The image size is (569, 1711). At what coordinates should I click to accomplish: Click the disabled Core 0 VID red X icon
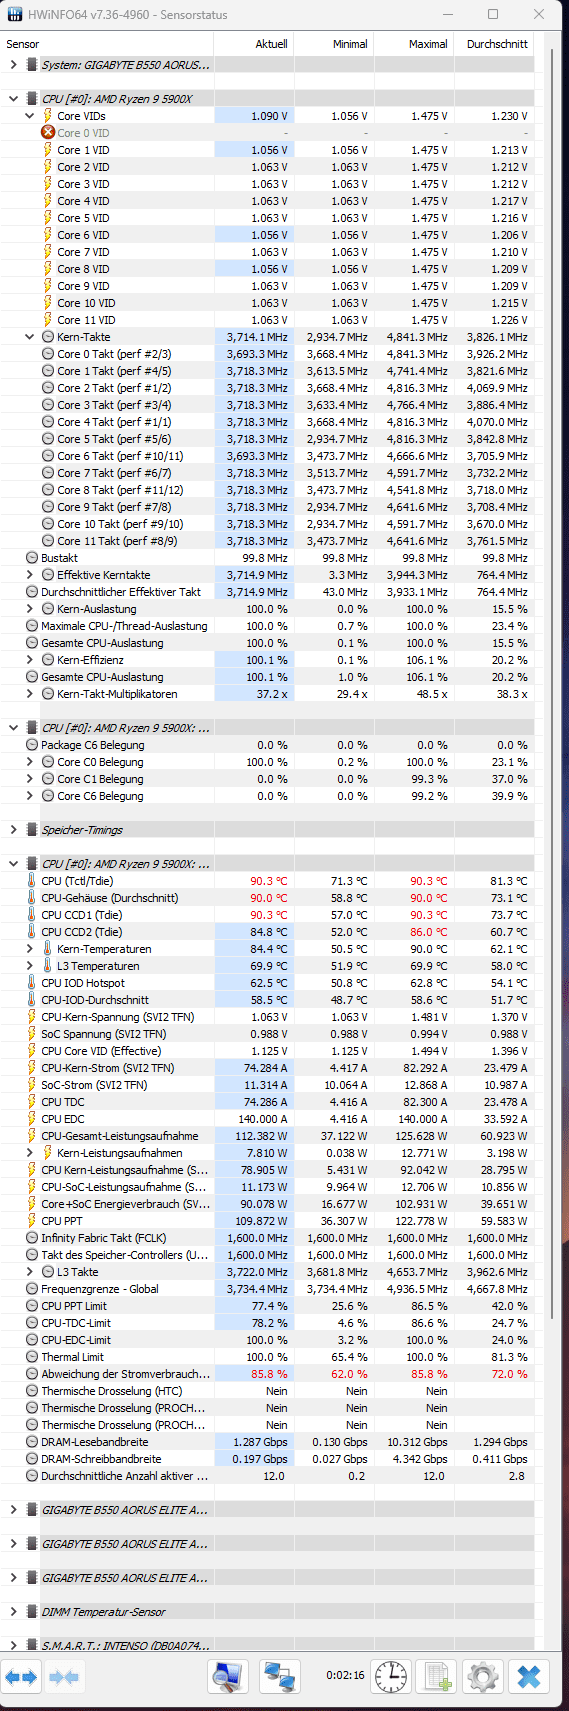click(x=48, y=133)
